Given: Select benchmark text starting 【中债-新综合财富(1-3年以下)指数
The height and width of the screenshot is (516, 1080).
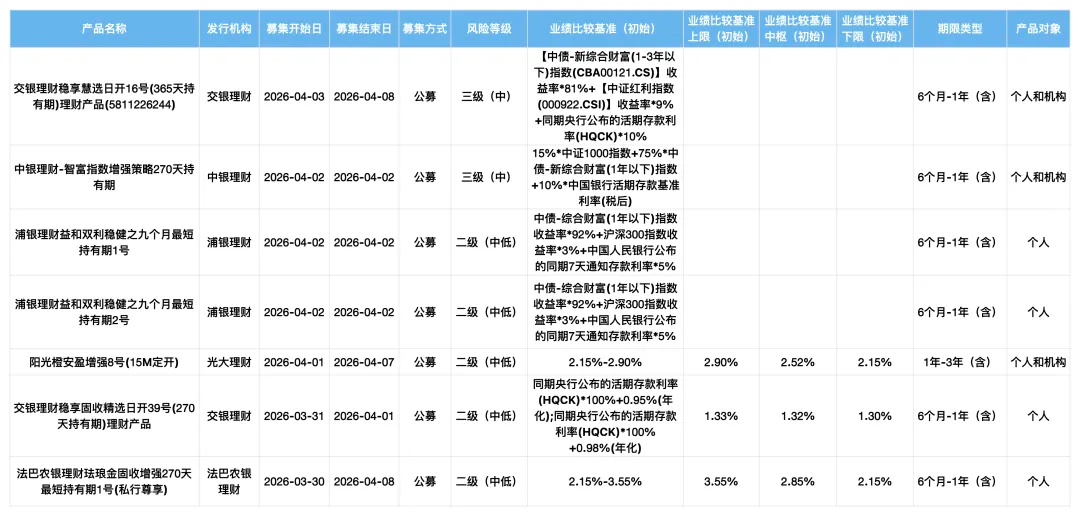Looking at the screenshot, I should click(605, 96).
